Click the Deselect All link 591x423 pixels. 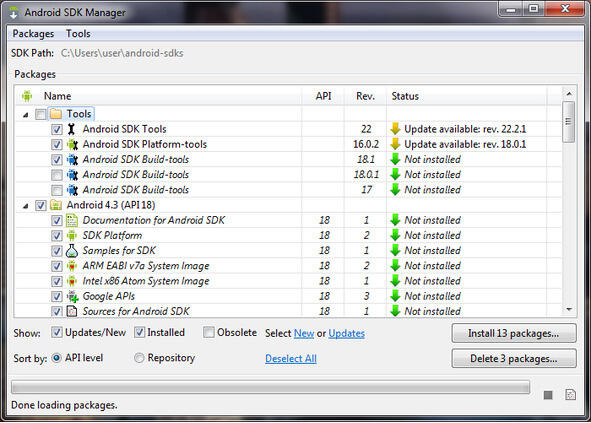291,359
